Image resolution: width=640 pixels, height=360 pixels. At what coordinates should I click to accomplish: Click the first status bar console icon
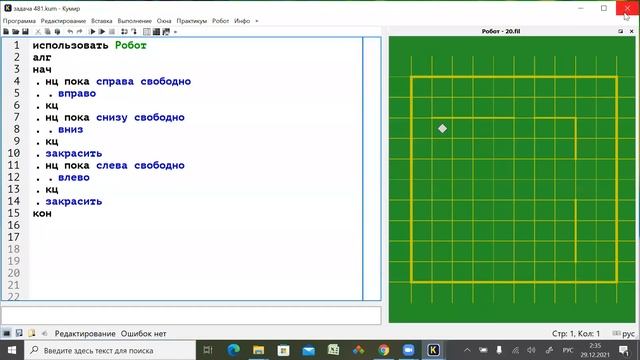pyautogui.click(x=7, y=333)
